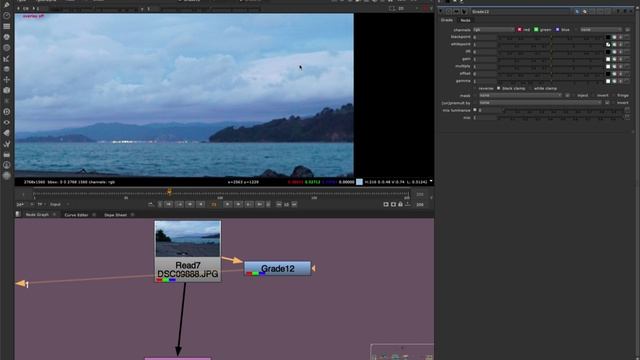Screen dimensions: 640x360
Task: Jump to the first frame
Action: pos(169,204)
